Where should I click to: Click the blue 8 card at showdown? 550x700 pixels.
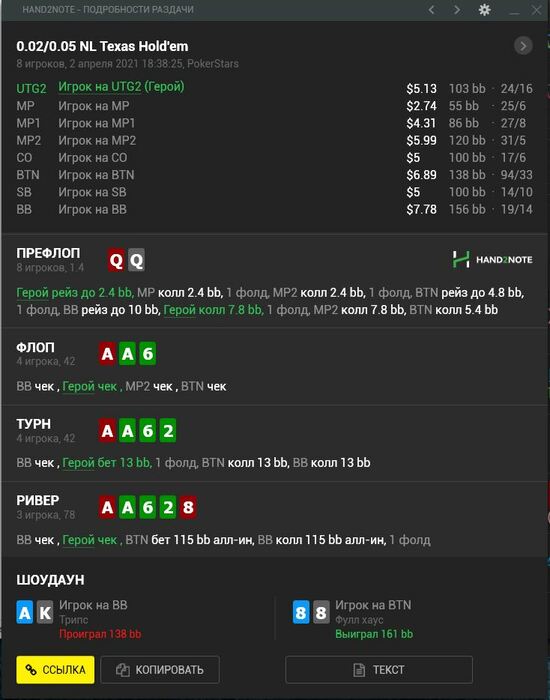click(301, 612)
